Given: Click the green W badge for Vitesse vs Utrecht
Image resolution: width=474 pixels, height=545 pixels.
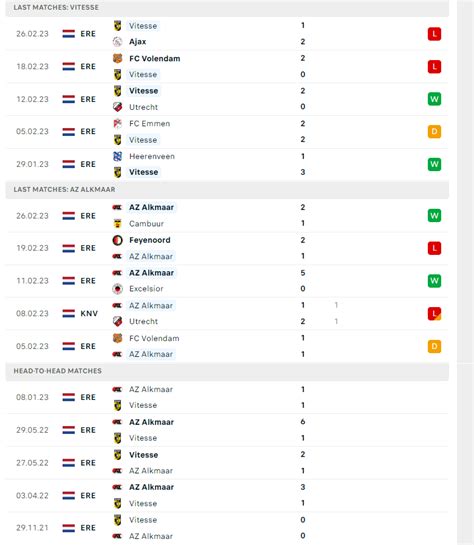Looking at the screenshot, I should 434,99.
